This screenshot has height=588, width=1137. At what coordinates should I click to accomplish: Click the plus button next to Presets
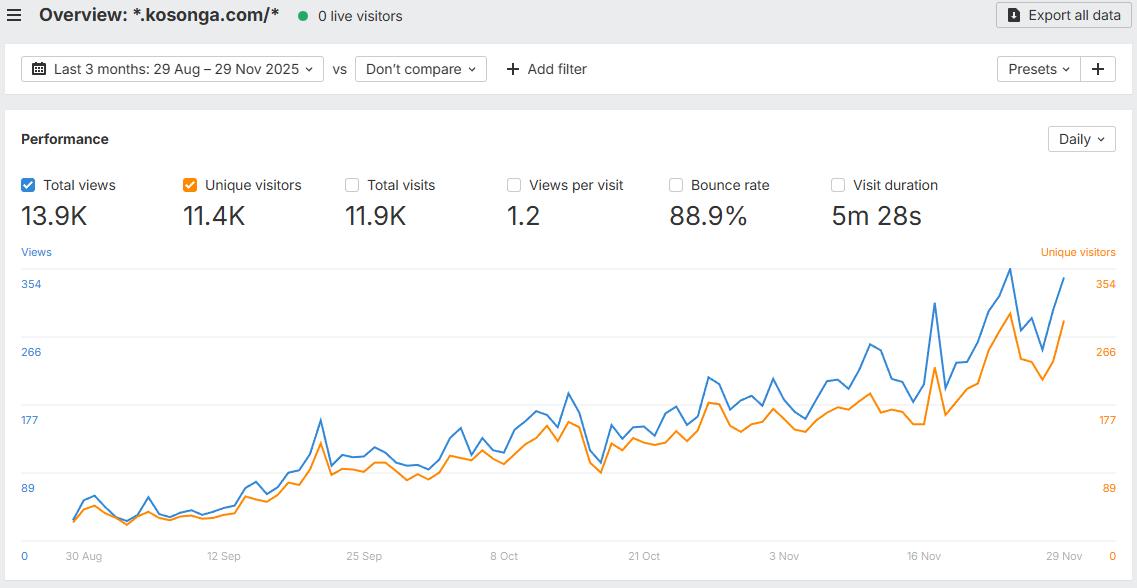pos(1098,70)
